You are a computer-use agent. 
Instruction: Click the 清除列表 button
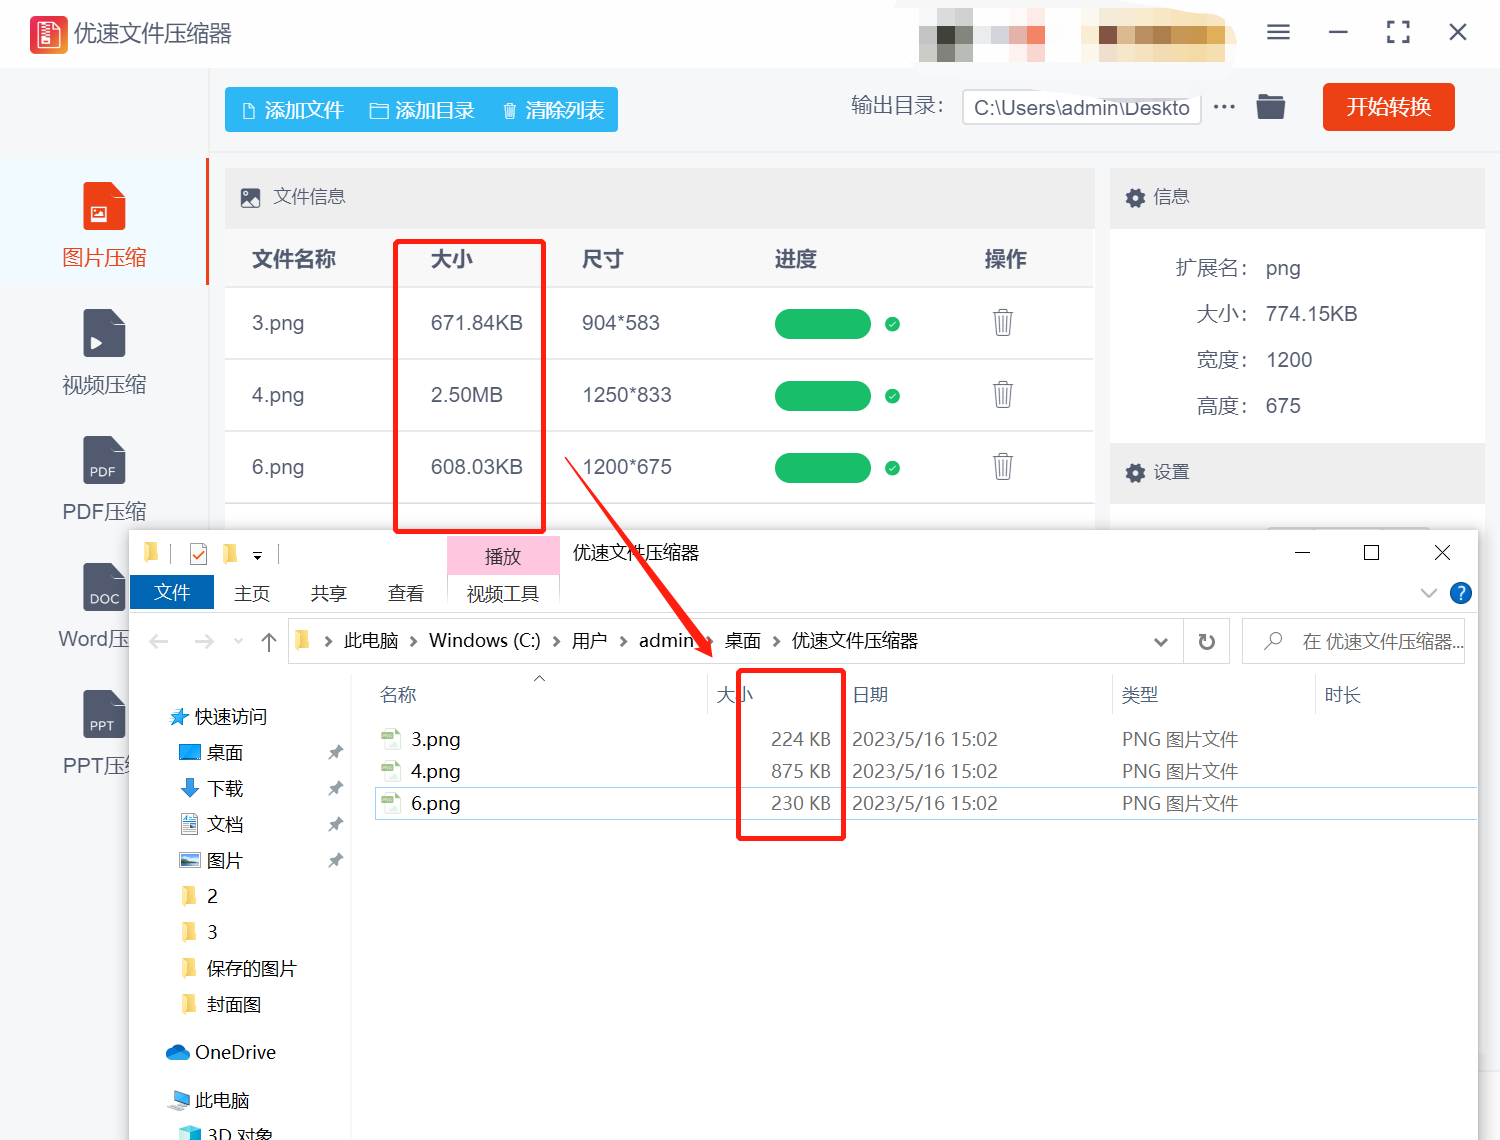tap(553, 110)
